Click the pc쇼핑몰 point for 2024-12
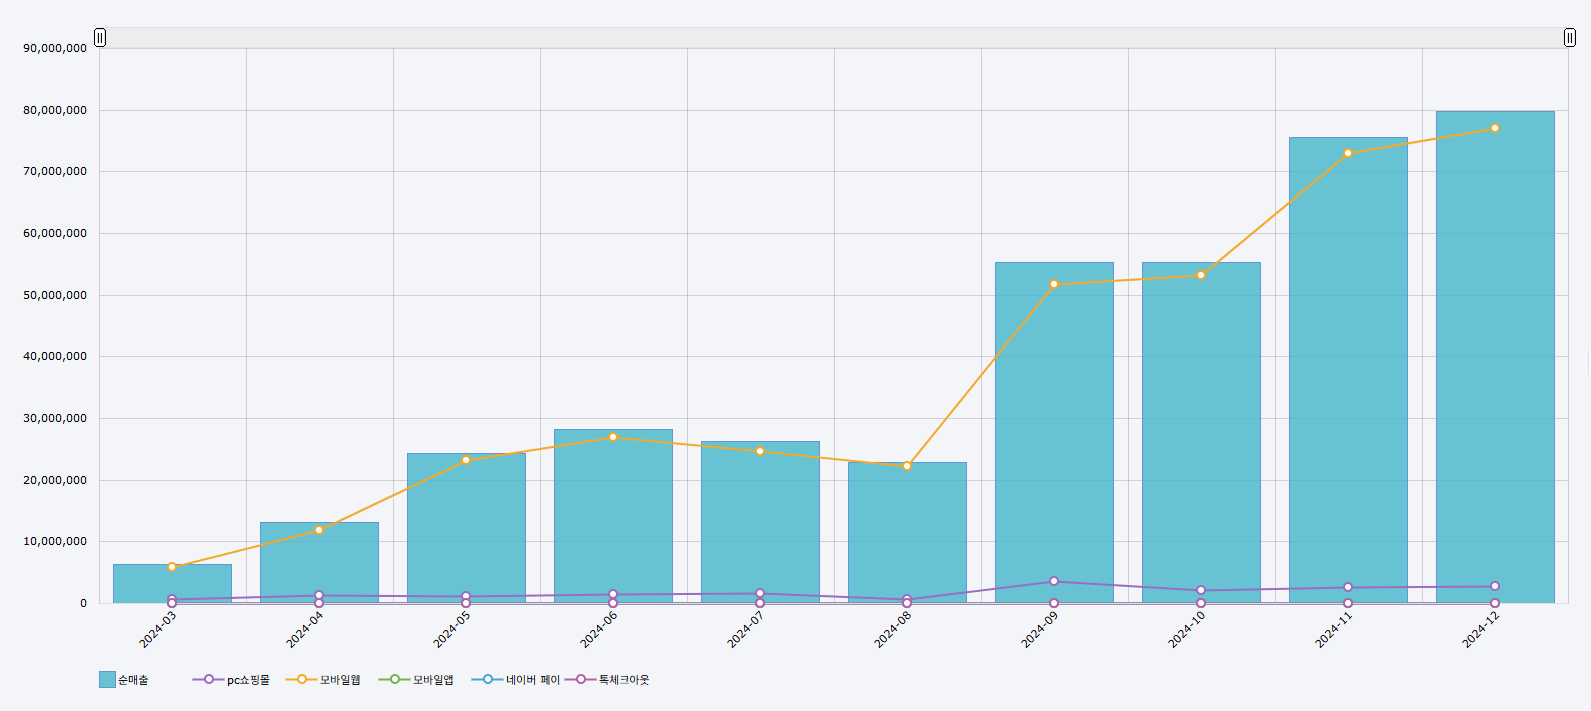Viewport: 1591px width, 711px height. (1495, 586)
